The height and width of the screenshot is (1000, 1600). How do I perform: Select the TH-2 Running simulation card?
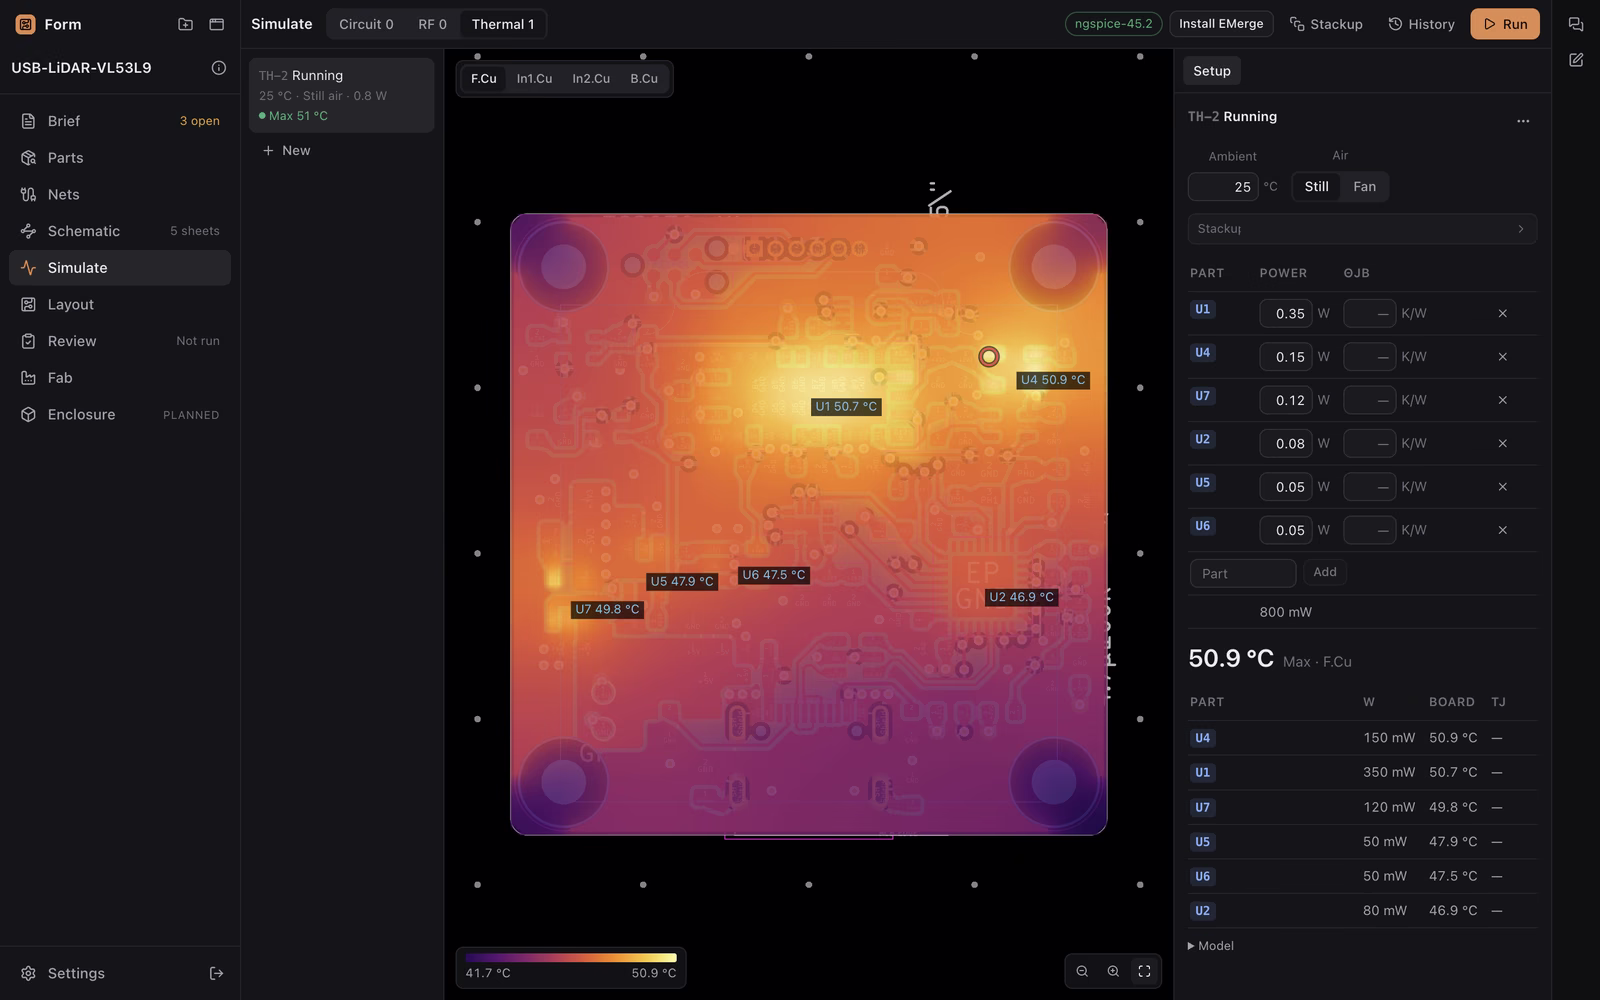(341, 95)
